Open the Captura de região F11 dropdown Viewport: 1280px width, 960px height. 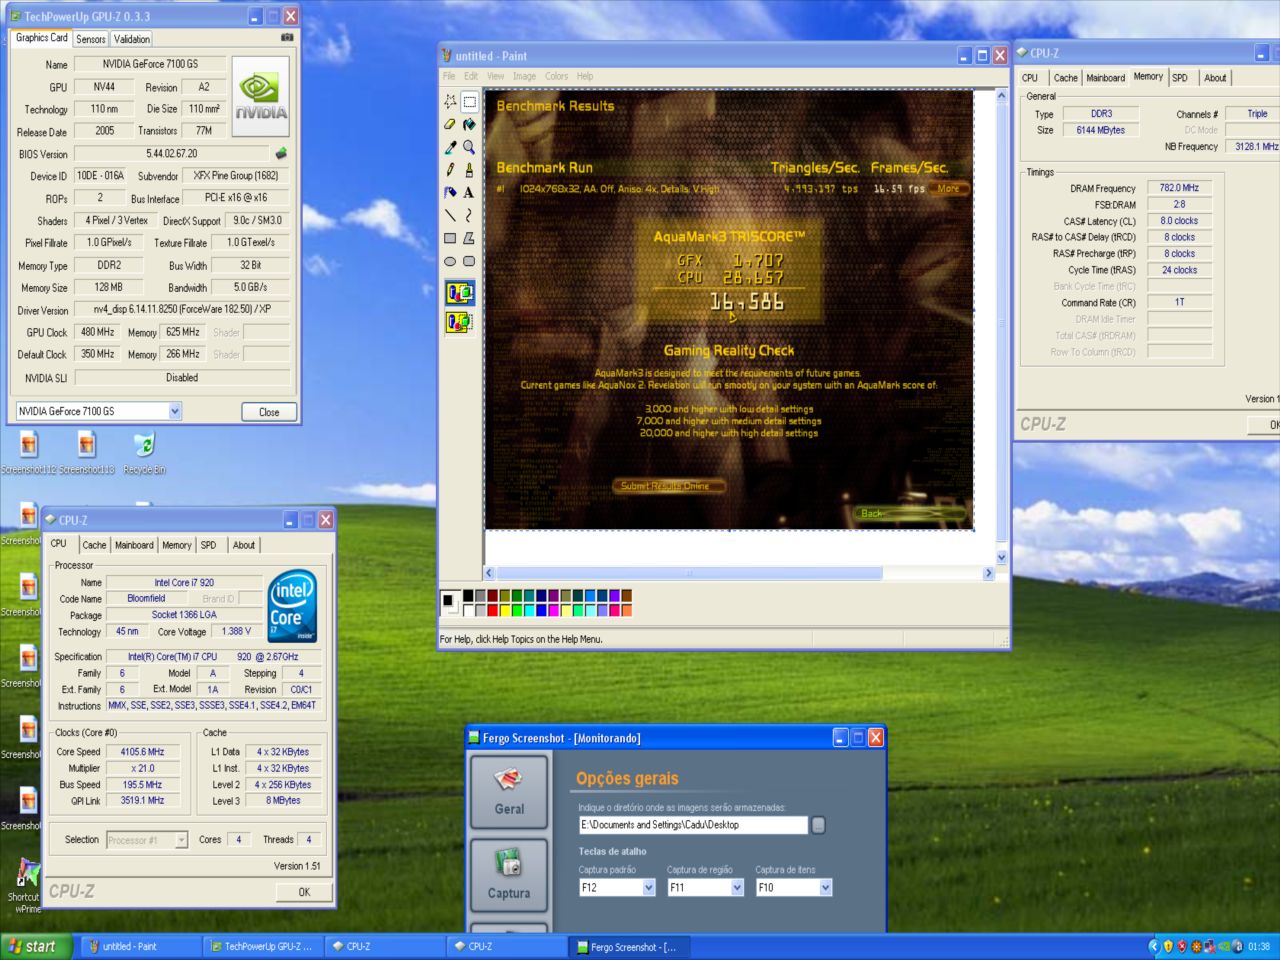(x=737, y=887)
